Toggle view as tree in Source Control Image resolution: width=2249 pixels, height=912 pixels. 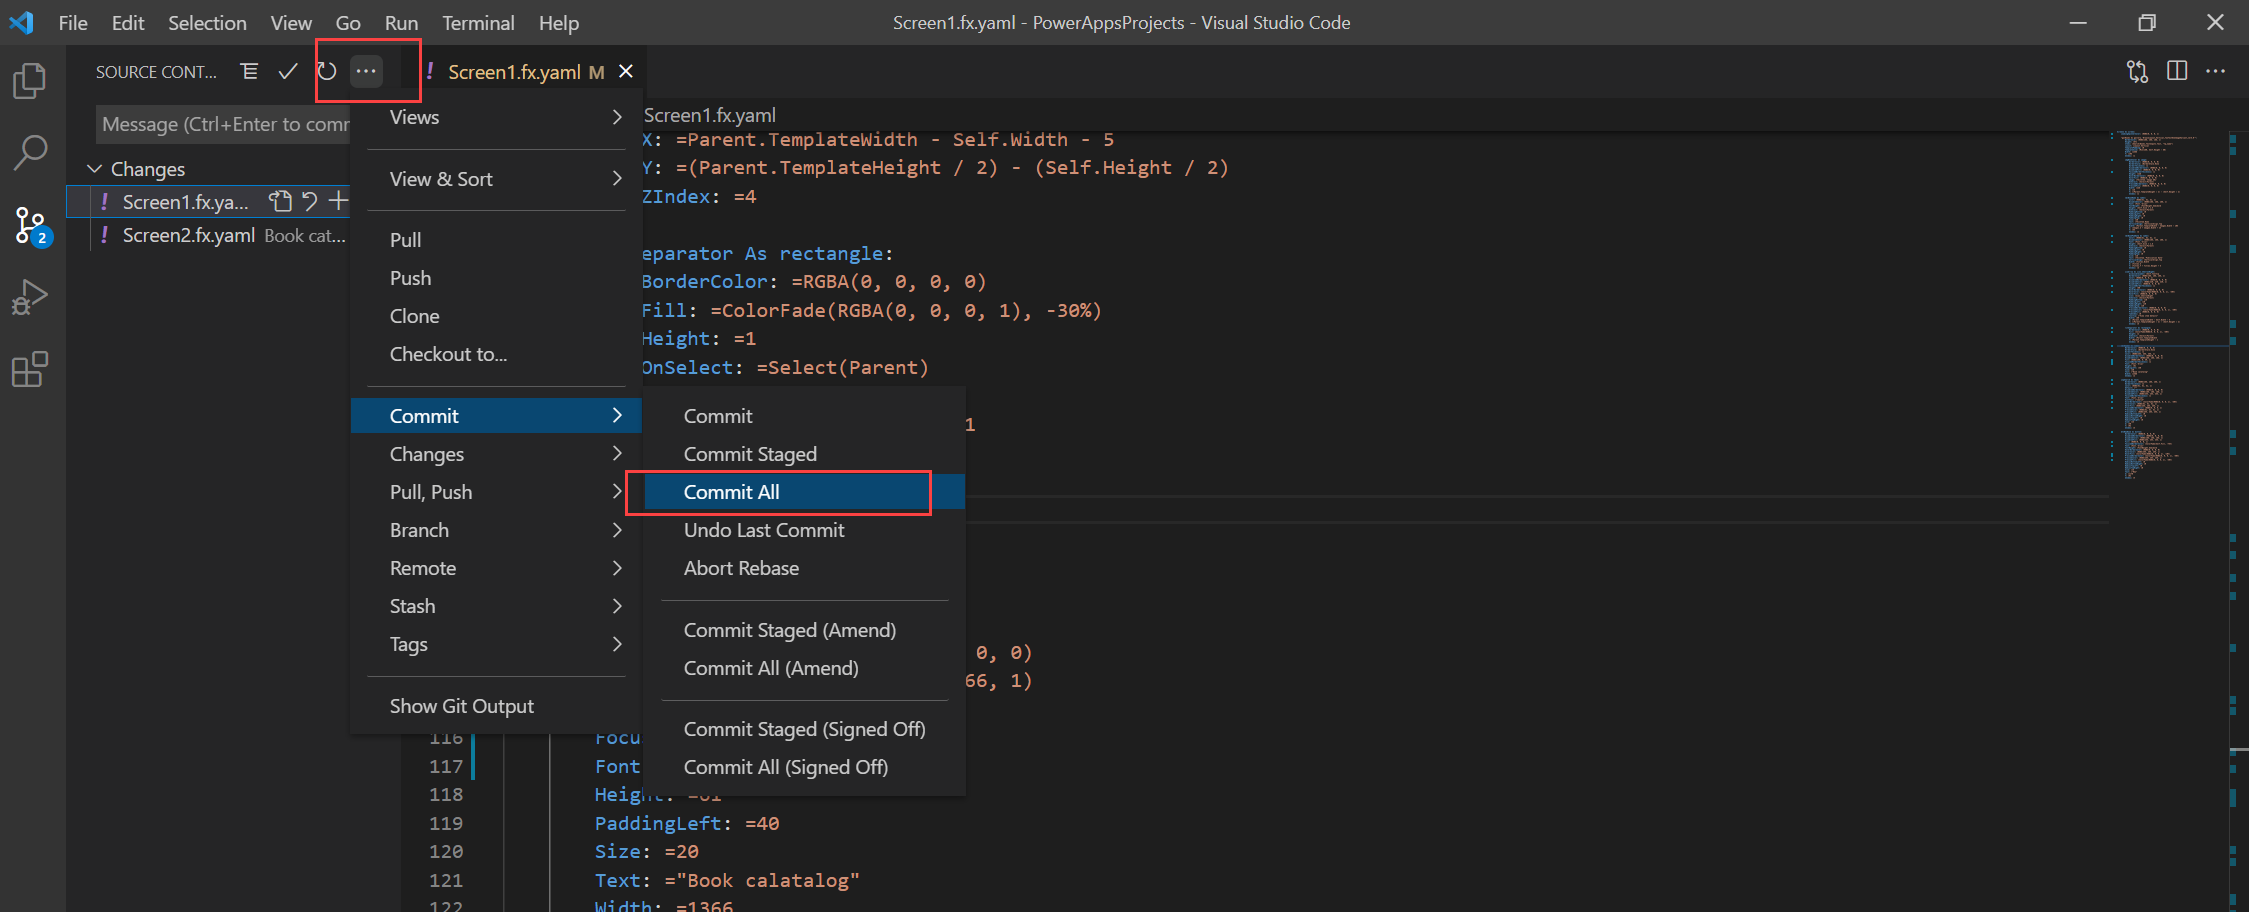pos(249,71)
